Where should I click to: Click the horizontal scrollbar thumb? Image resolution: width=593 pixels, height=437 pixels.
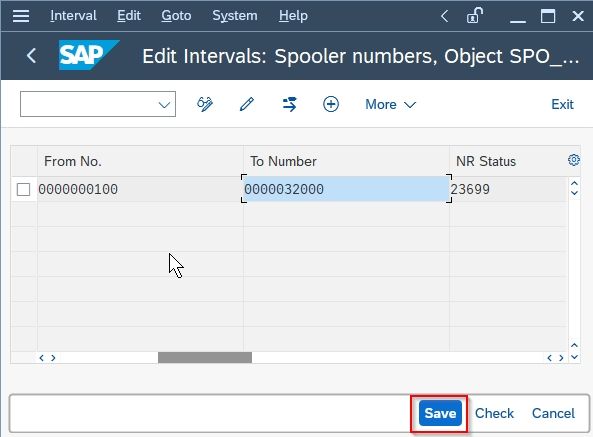(205, 358)
